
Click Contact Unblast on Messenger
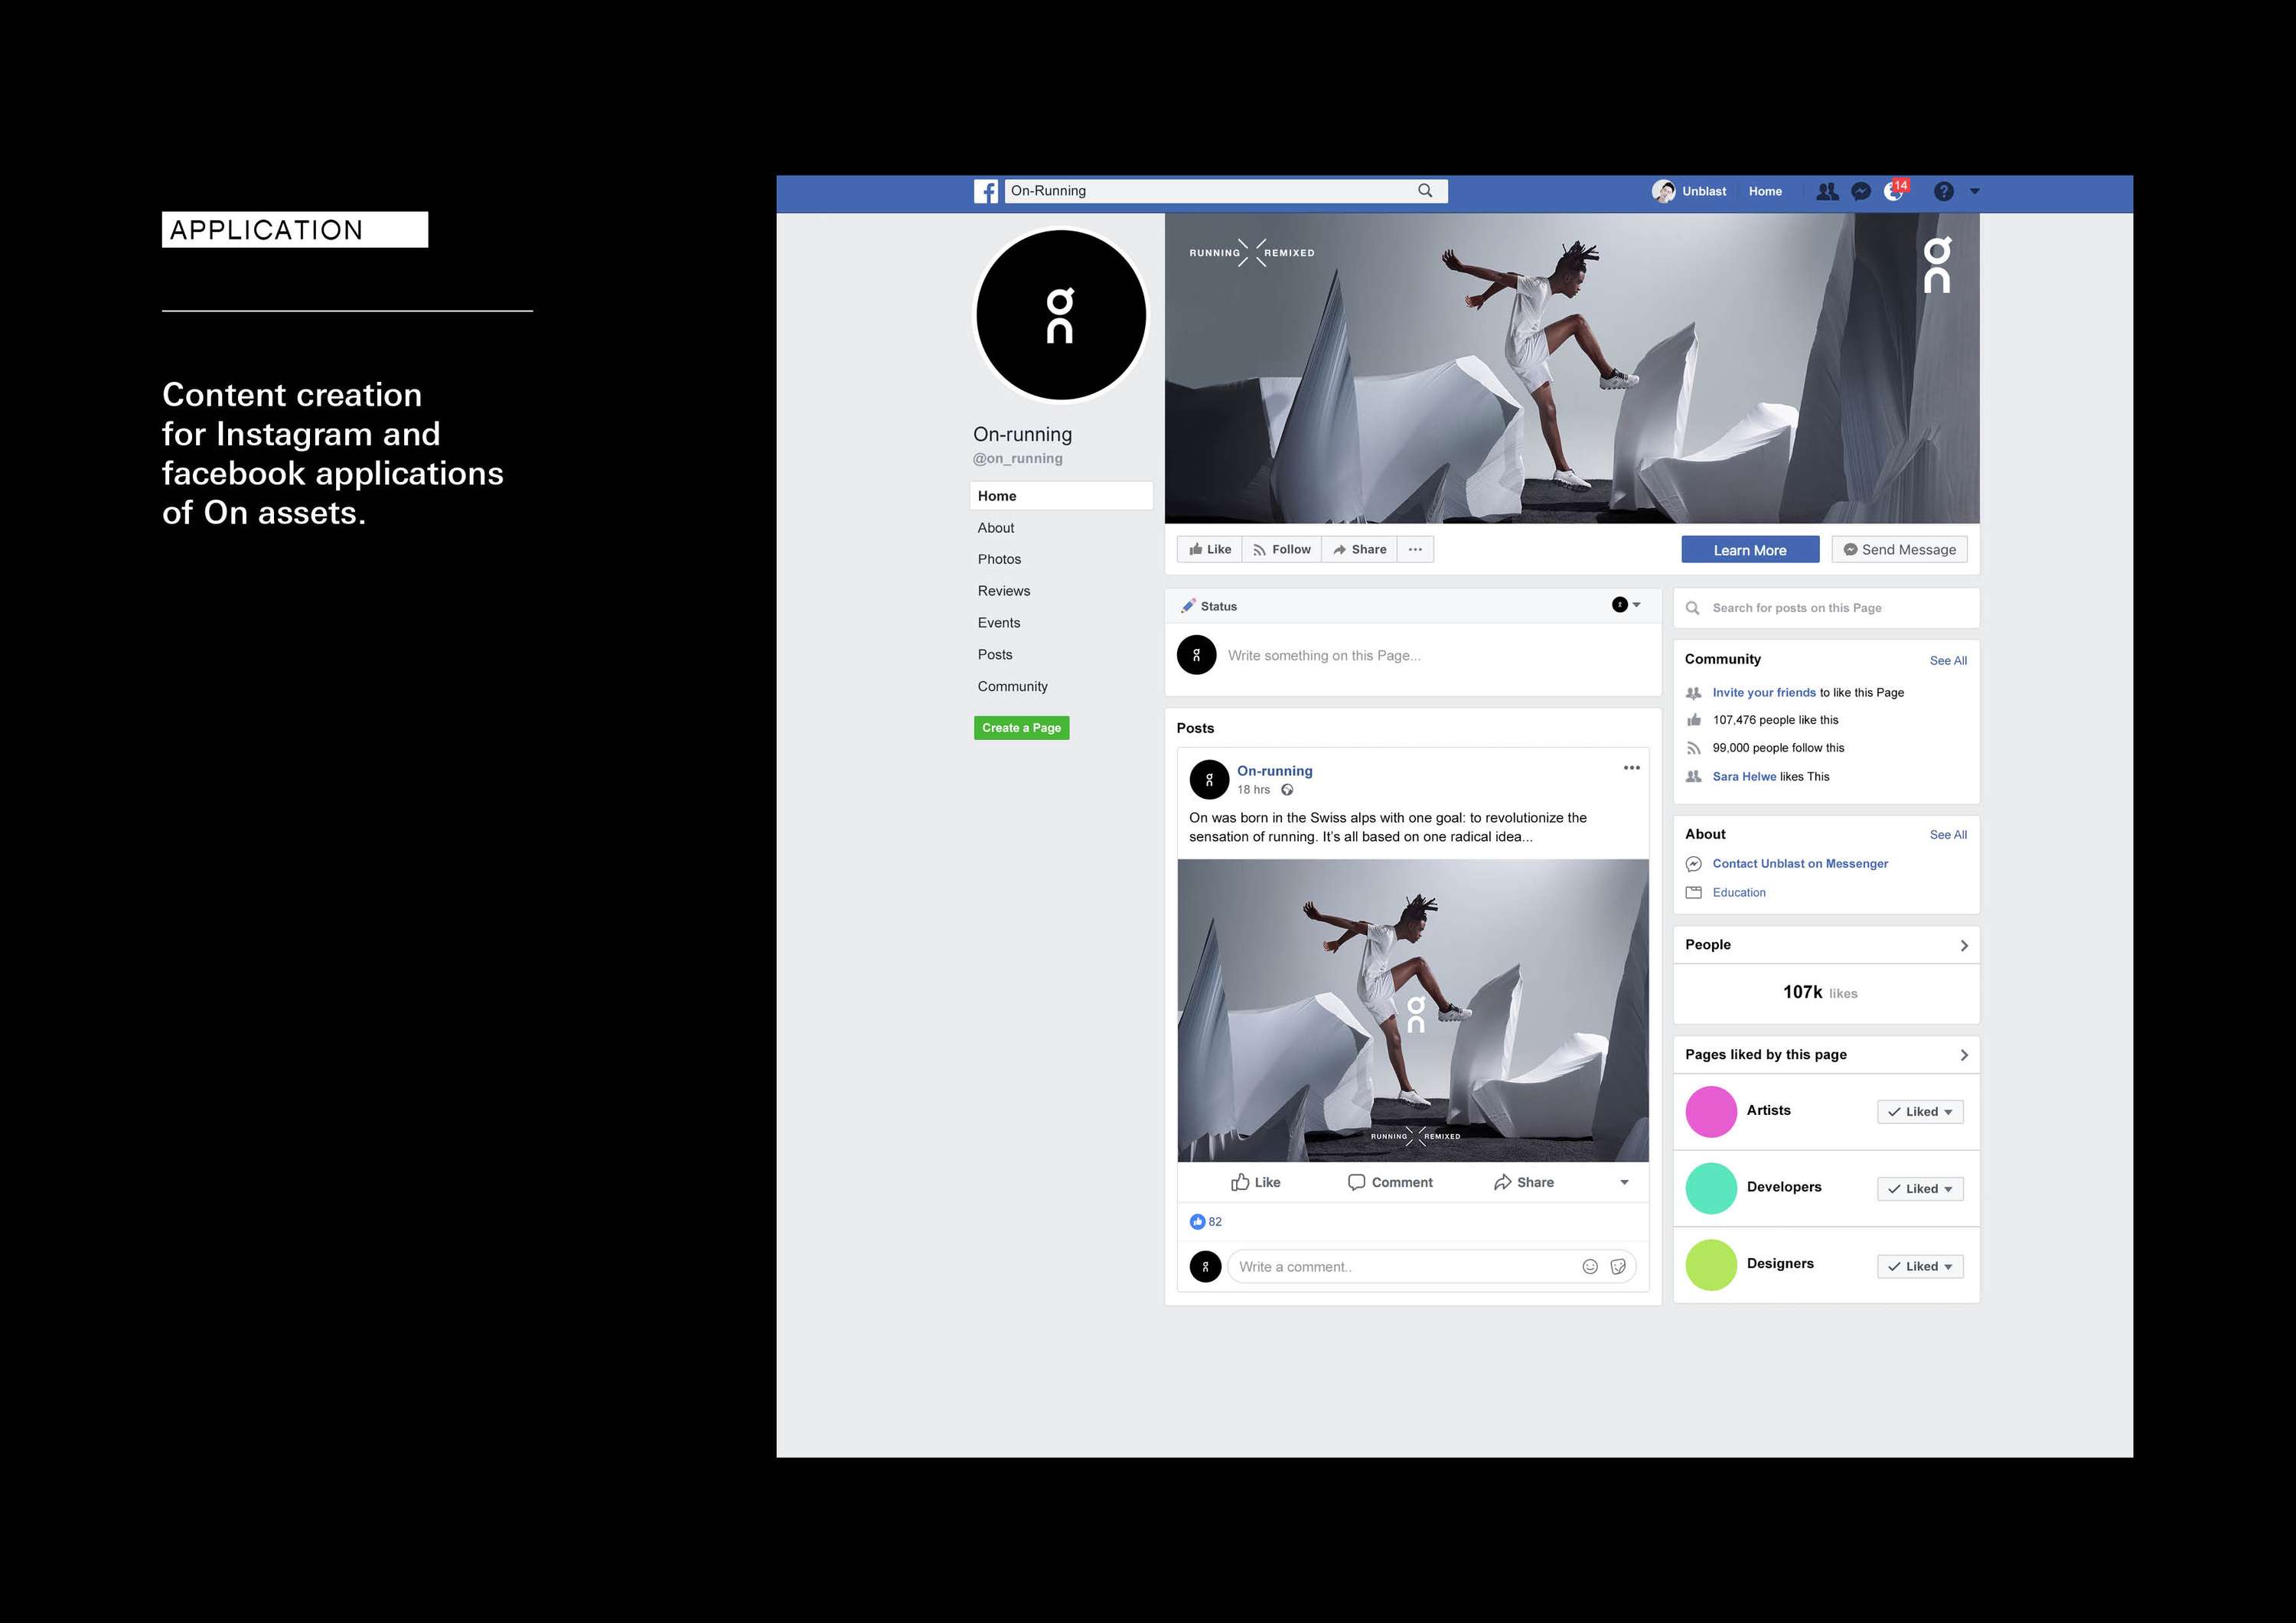pyautogui.click(x=1800, y=864)
